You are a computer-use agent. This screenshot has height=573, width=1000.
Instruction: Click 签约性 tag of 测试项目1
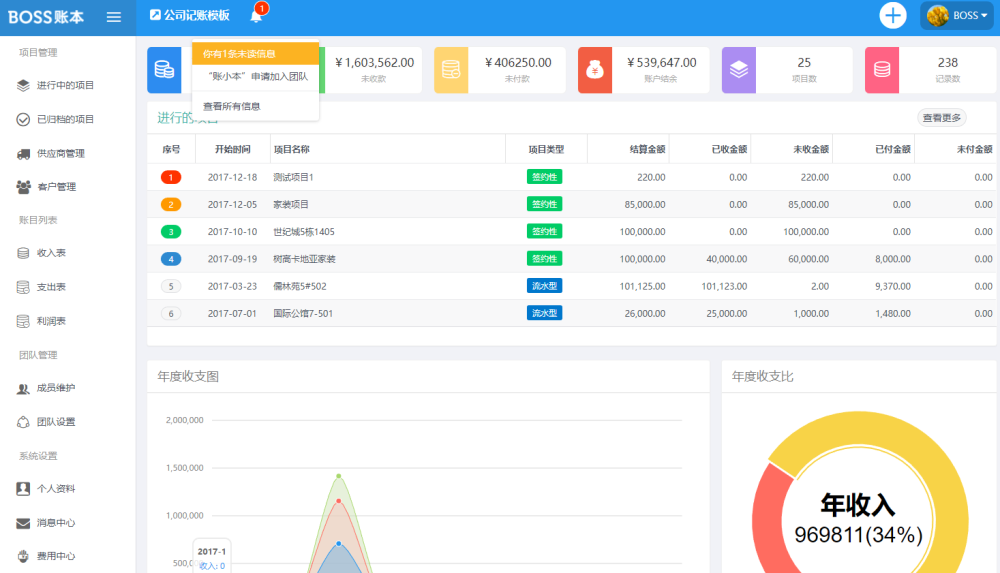pyautogui.click(x=544, y=177)
